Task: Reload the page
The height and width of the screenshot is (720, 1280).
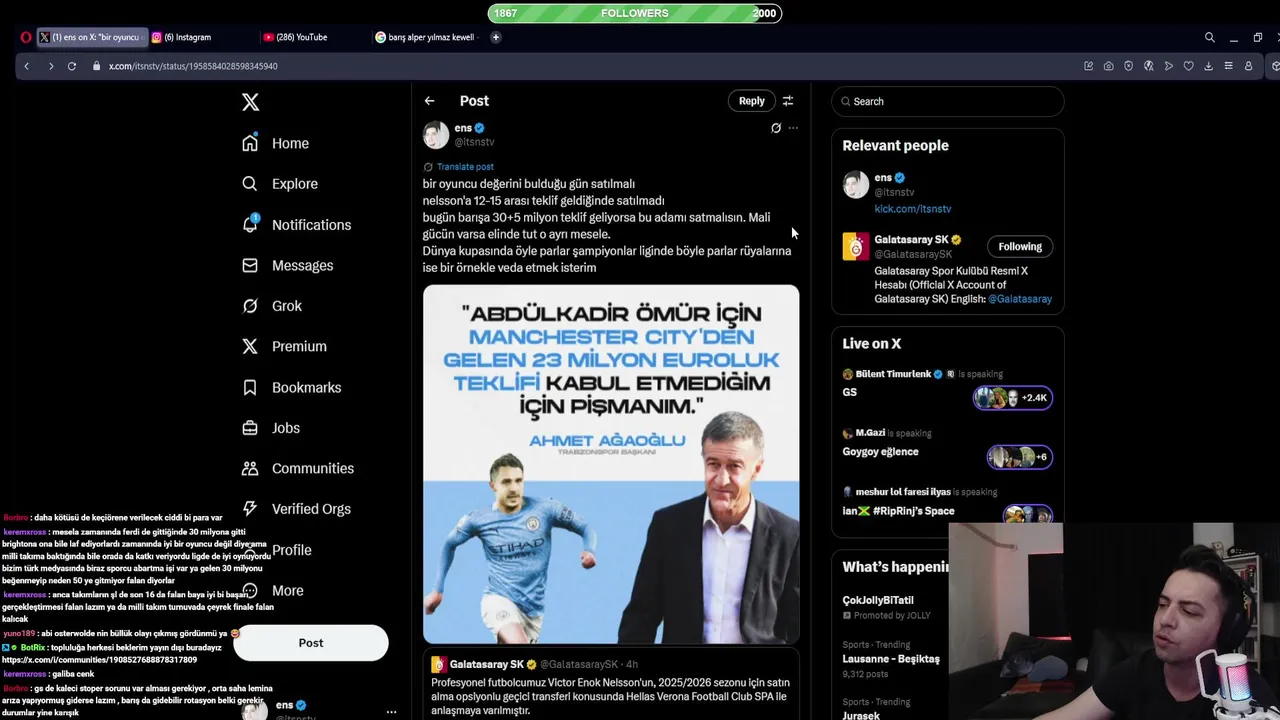Action: 72,66
